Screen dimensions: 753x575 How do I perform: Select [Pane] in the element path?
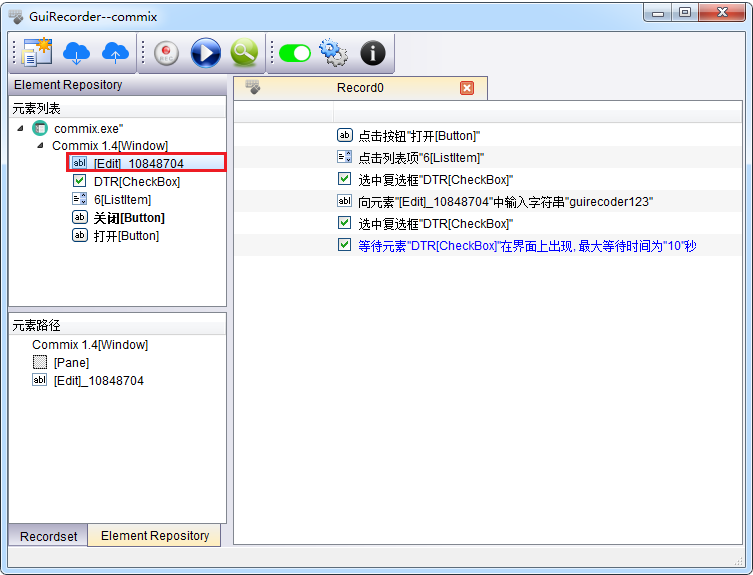point(71,363)
